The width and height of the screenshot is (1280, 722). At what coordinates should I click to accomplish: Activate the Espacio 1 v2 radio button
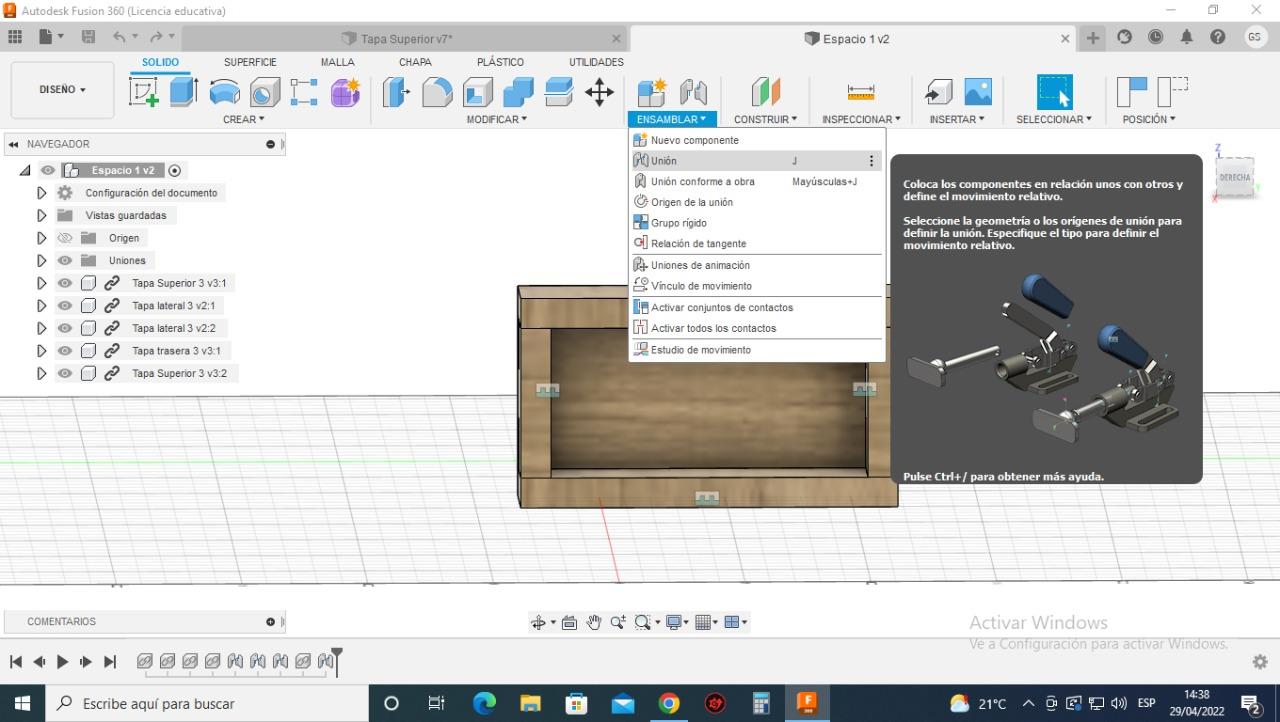click(x=175, y=170)
